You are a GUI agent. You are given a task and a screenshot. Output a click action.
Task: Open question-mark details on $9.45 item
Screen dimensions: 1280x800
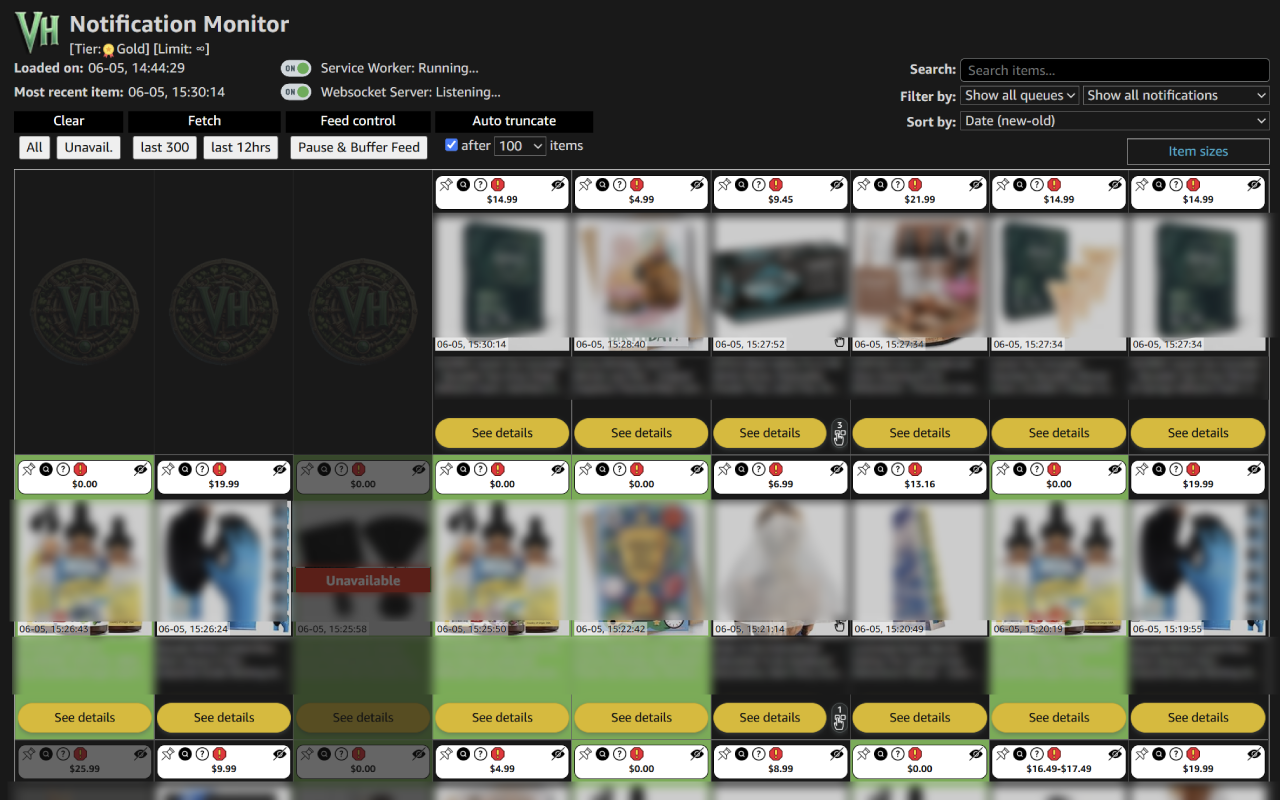coord(759,185)
